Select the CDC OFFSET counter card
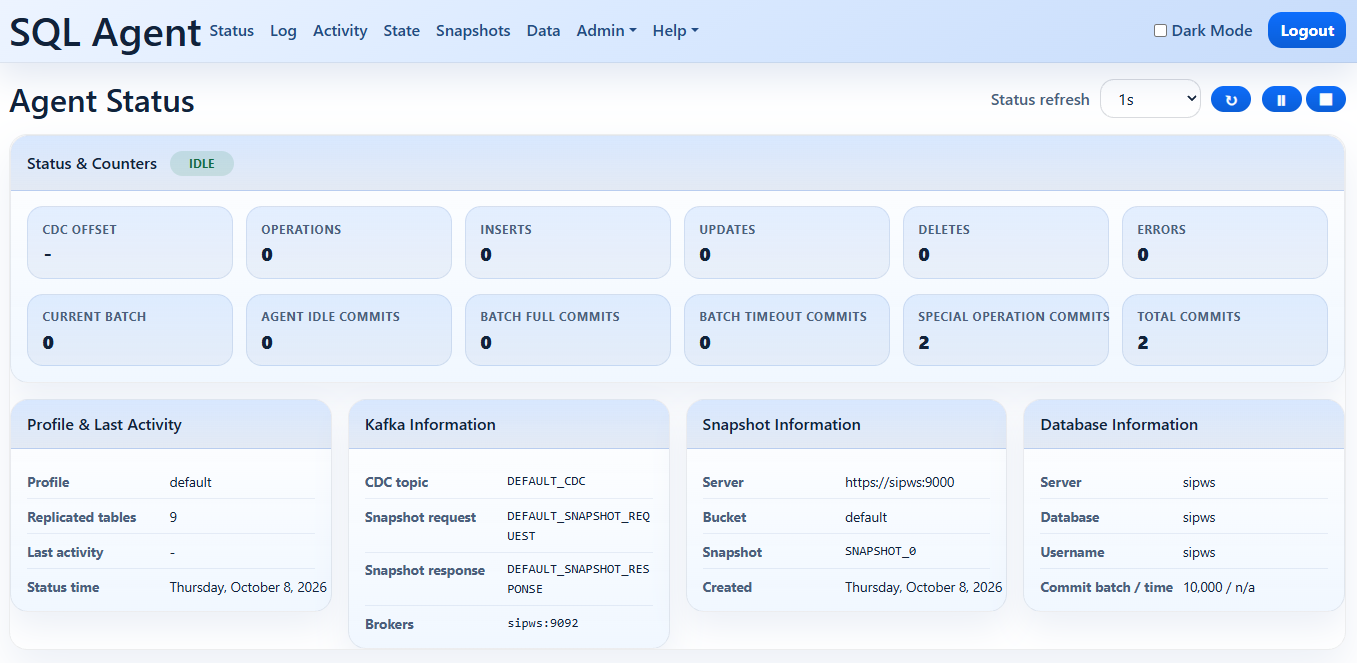Viewport: 1357px width, 663px height. click(130, 242)
